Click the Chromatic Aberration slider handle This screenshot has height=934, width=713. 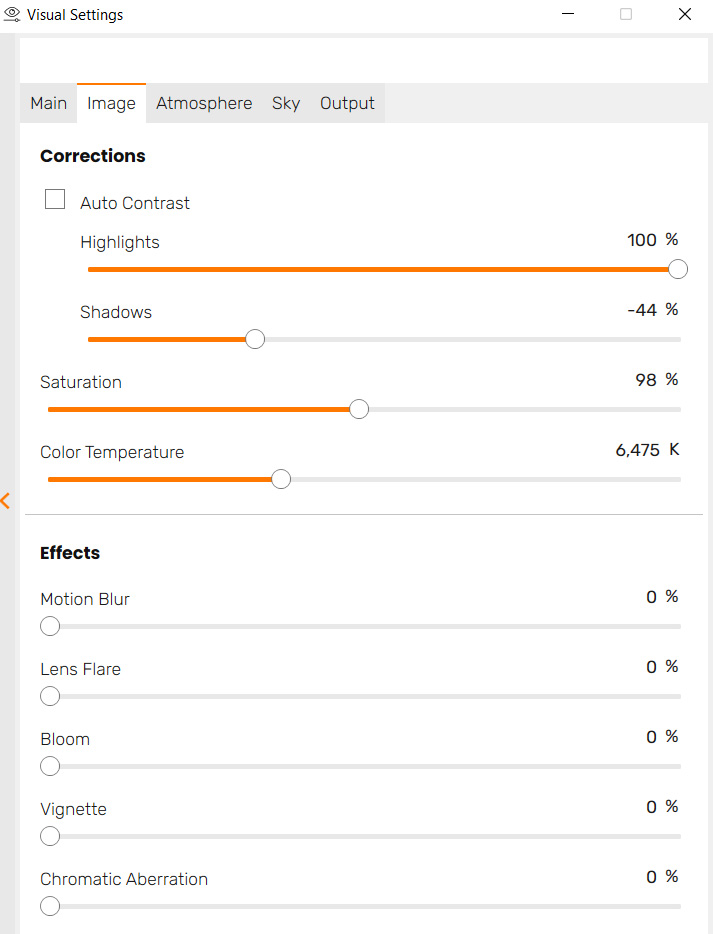50,907
